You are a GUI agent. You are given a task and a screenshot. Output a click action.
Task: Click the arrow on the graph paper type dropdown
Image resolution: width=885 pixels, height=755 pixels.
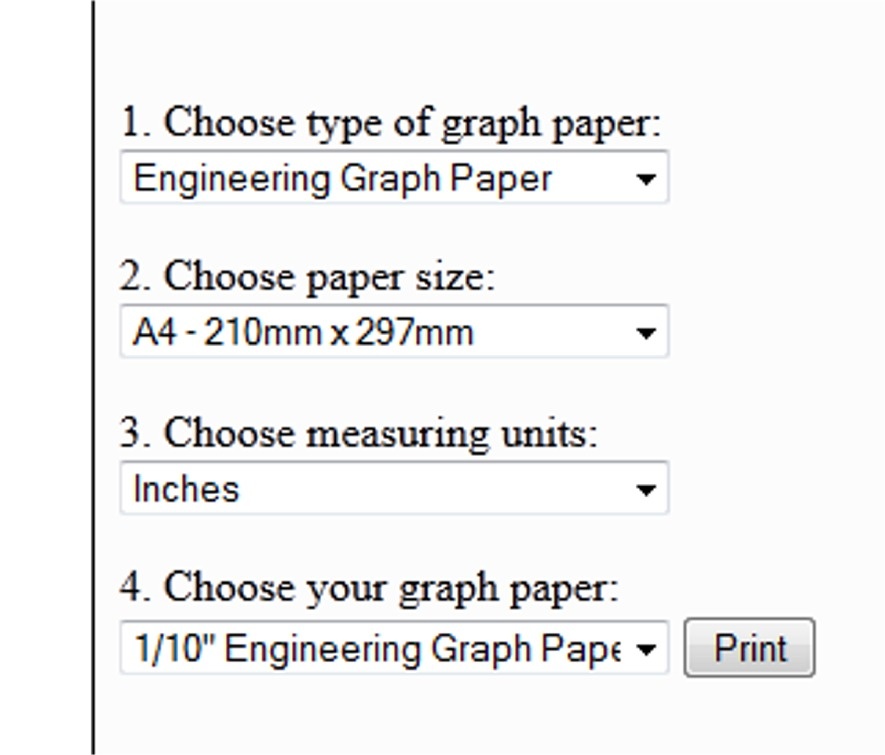(x=646, y=180)
